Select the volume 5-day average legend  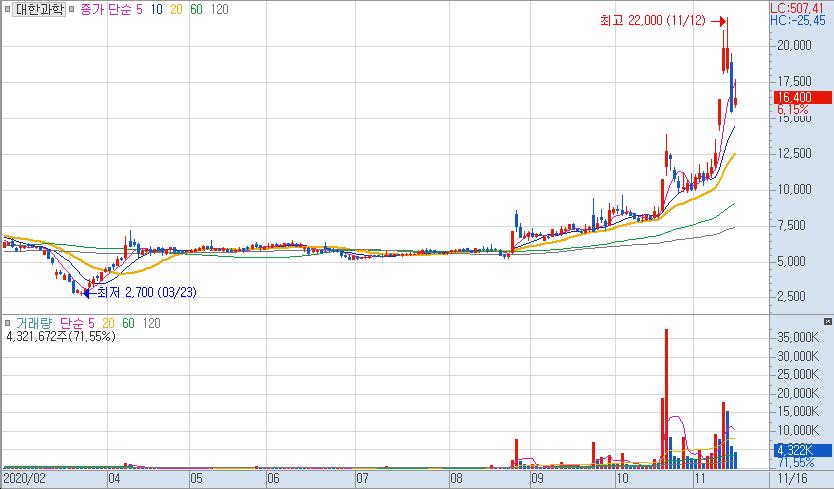point(91,323)
